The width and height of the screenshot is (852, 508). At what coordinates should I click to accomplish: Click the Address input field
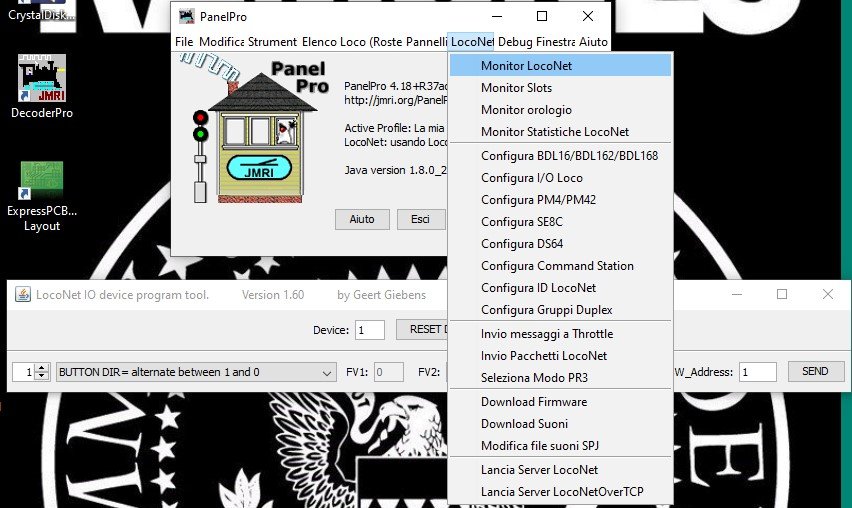(x=757, y=372)
